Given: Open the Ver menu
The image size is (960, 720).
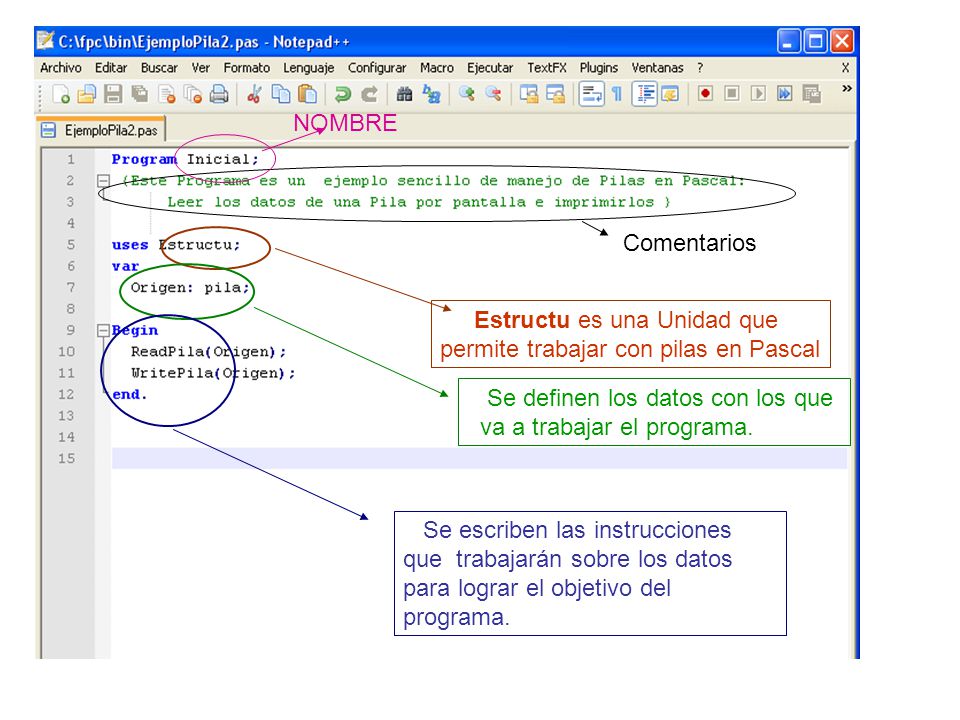Looking at the screenshot, I should [200, 68].
